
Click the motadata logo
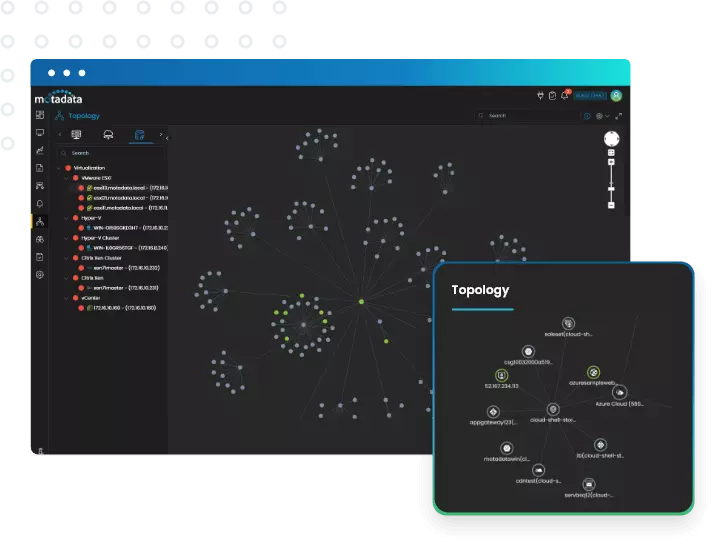tap(59, 98)
